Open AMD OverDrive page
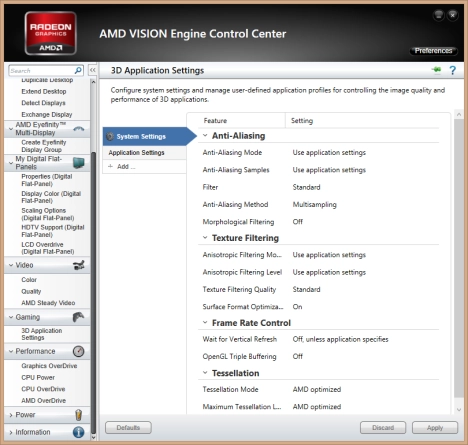This screenshot has width=468, height=445. (43, 400)
